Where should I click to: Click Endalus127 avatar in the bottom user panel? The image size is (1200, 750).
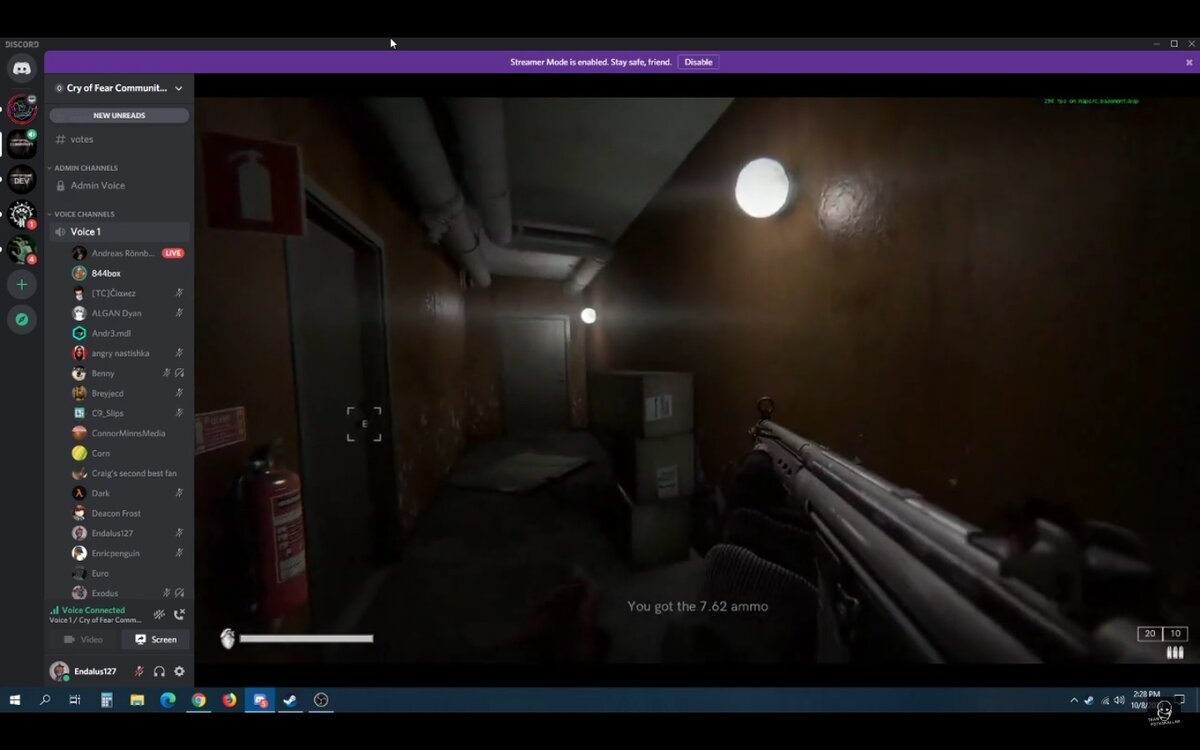pyautogui.click(x=59, y=671)
